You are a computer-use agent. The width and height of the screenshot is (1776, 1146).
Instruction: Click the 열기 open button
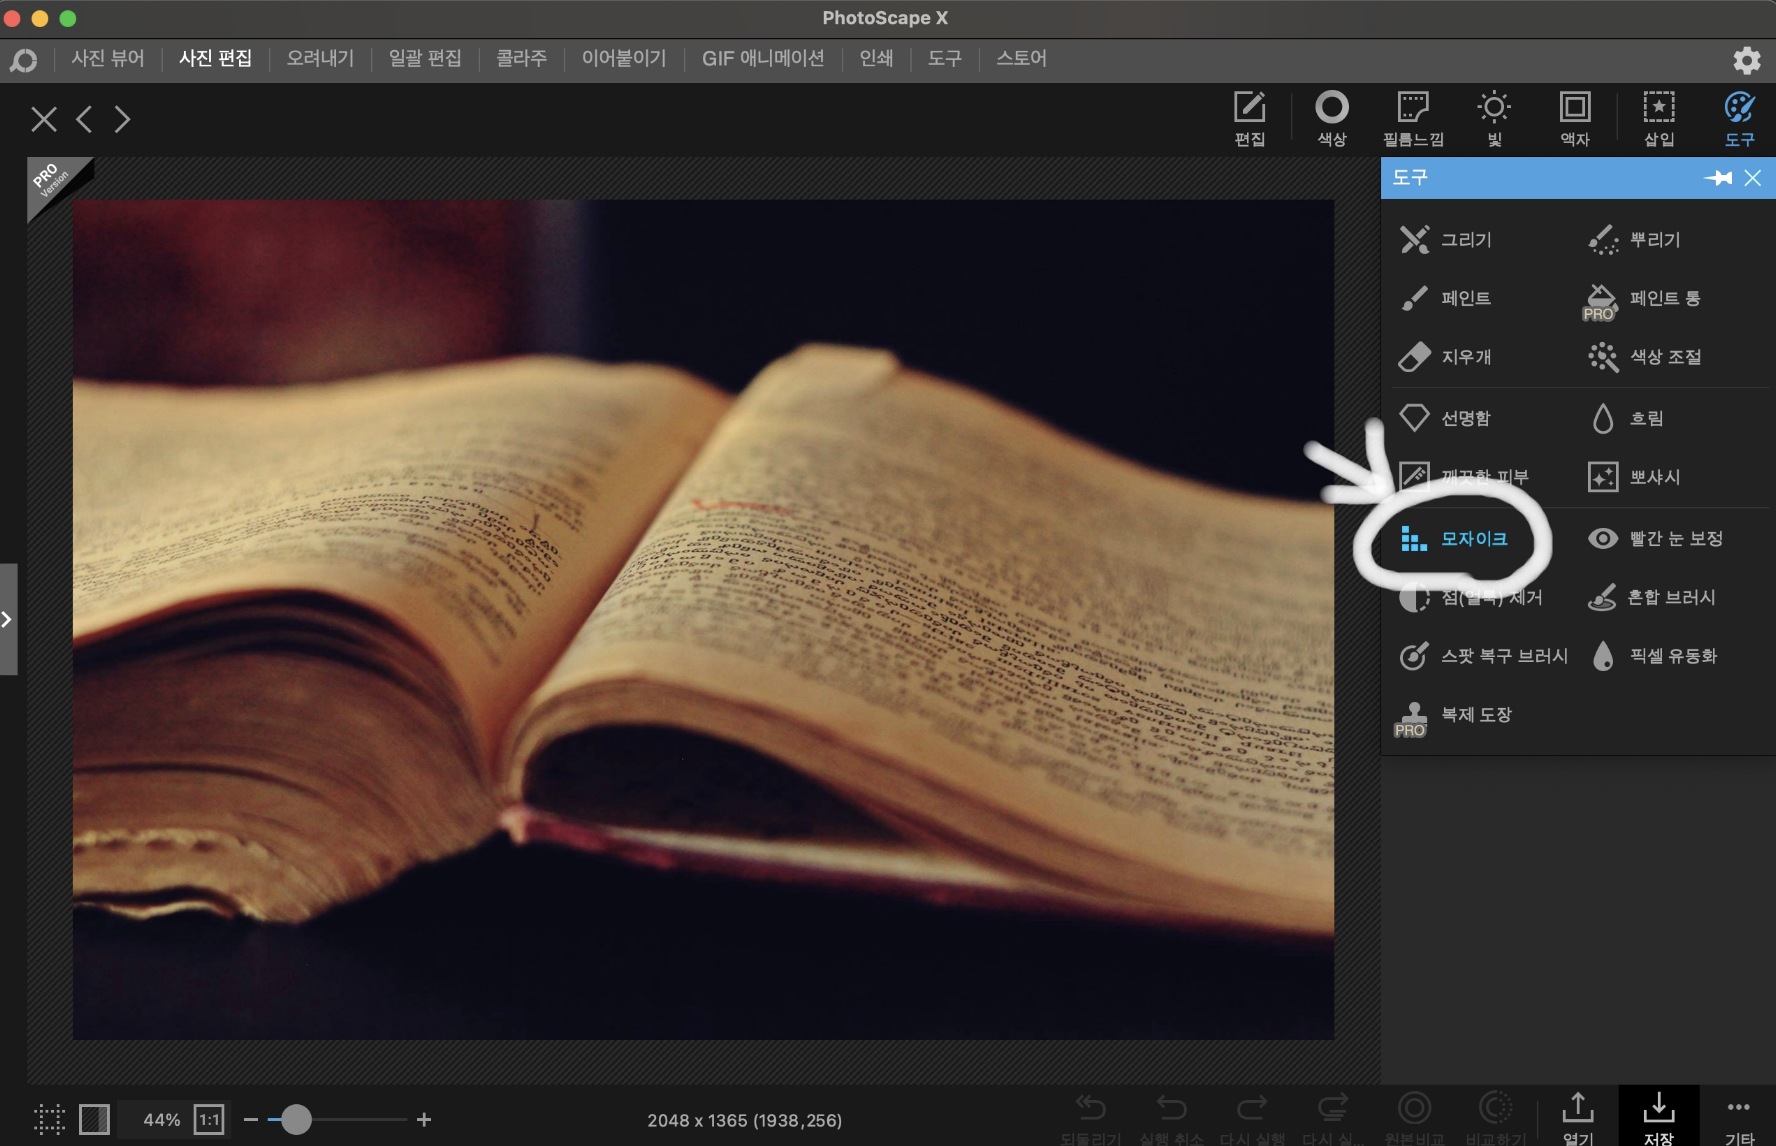click(1578, 1117)
